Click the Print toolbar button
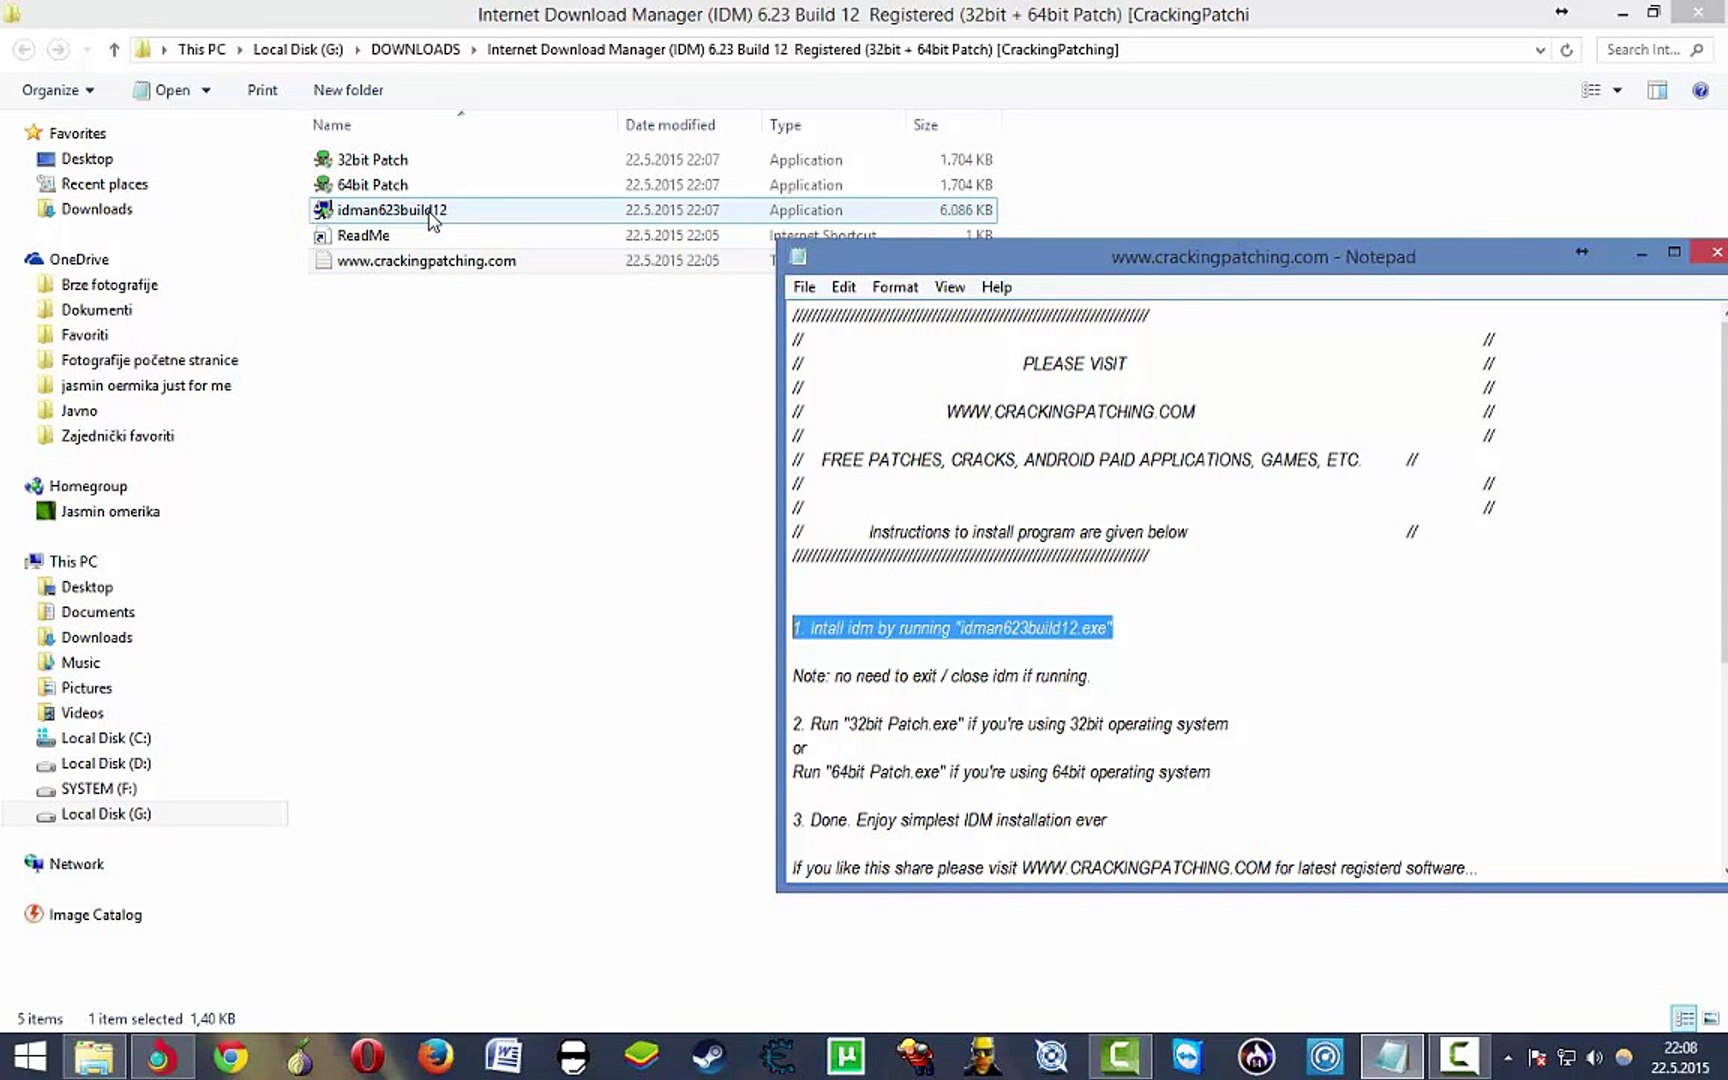 (262, 90)
